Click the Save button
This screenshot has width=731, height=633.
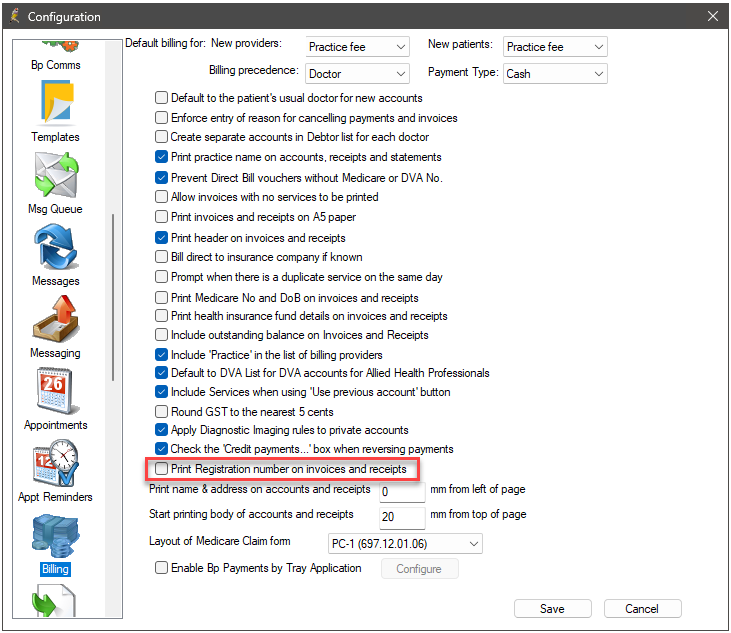tap(552, 609)
